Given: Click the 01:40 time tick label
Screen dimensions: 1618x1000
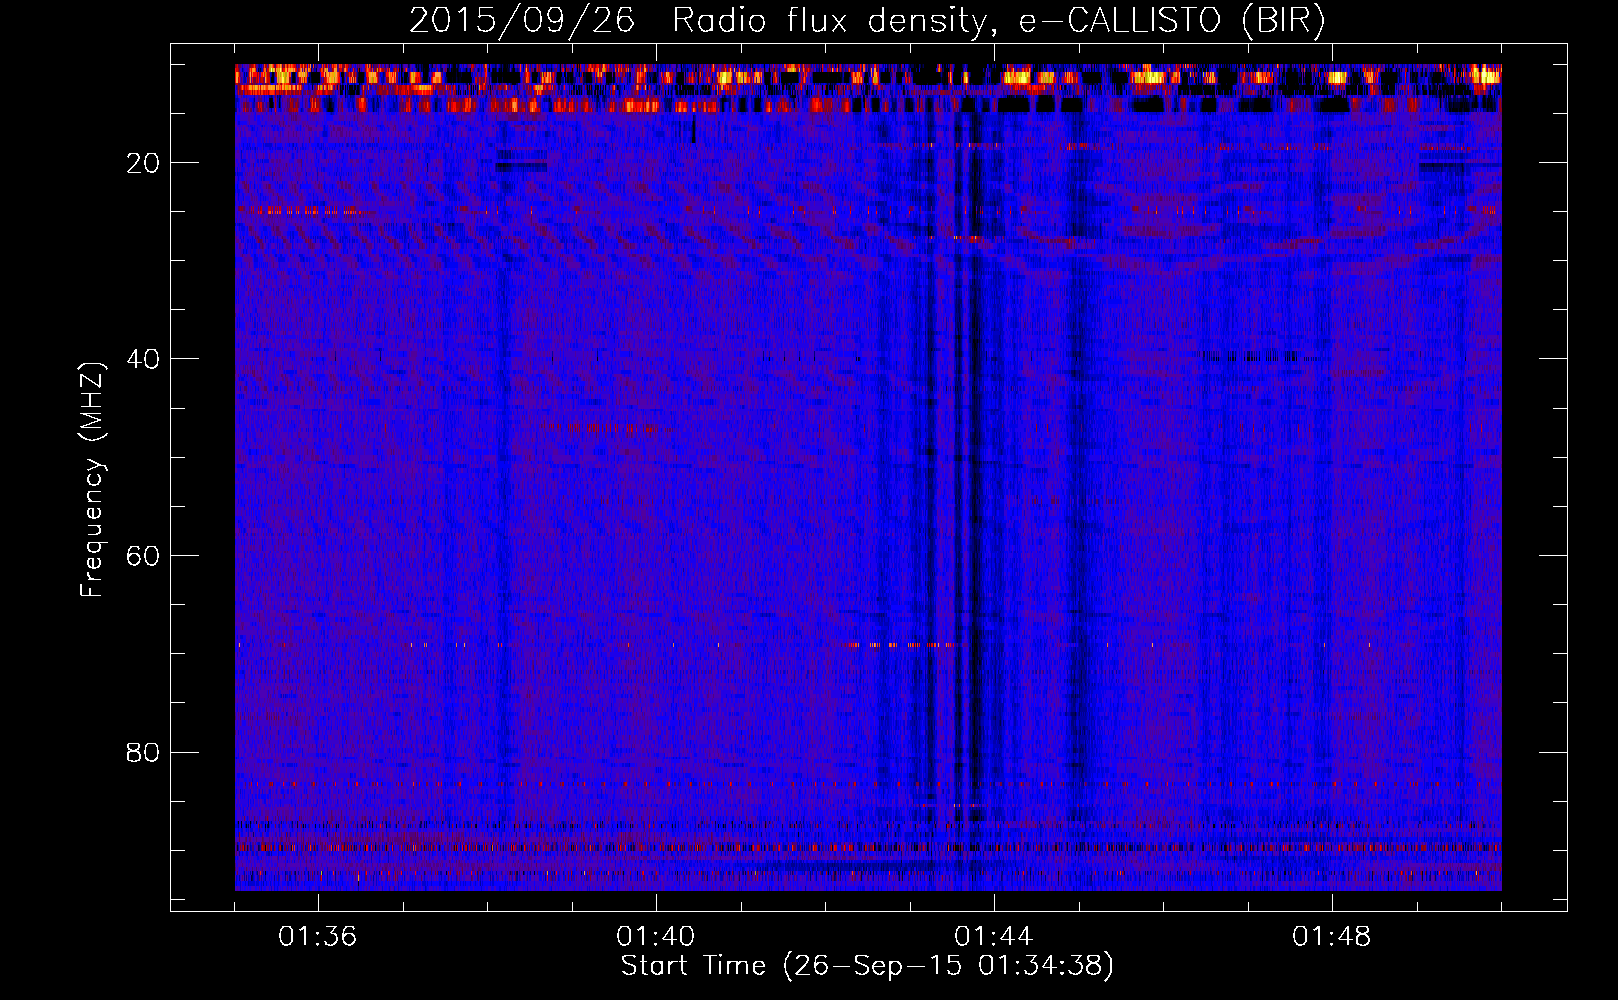Looking at the screenshot, I should point(656,937).
